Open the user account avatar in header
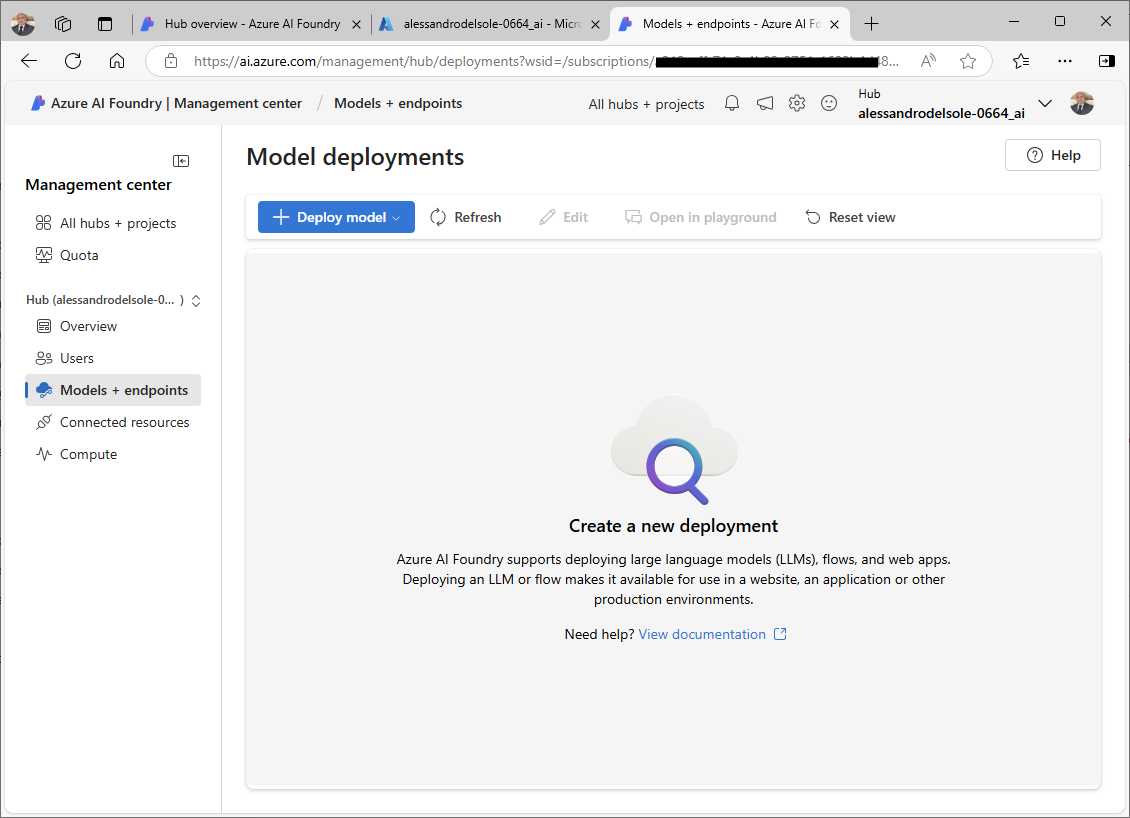The image size is (1130, 818). coord(1082,103)
